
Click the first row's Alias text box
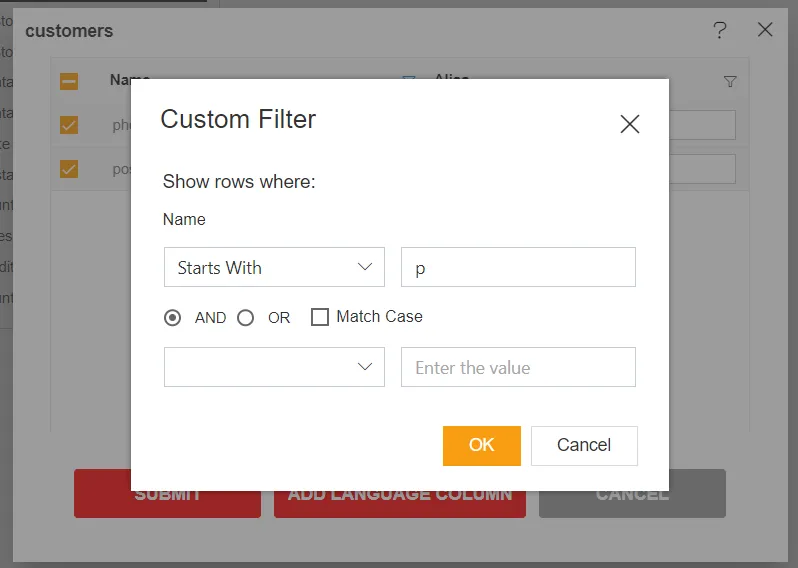click(x=703, y=125)
